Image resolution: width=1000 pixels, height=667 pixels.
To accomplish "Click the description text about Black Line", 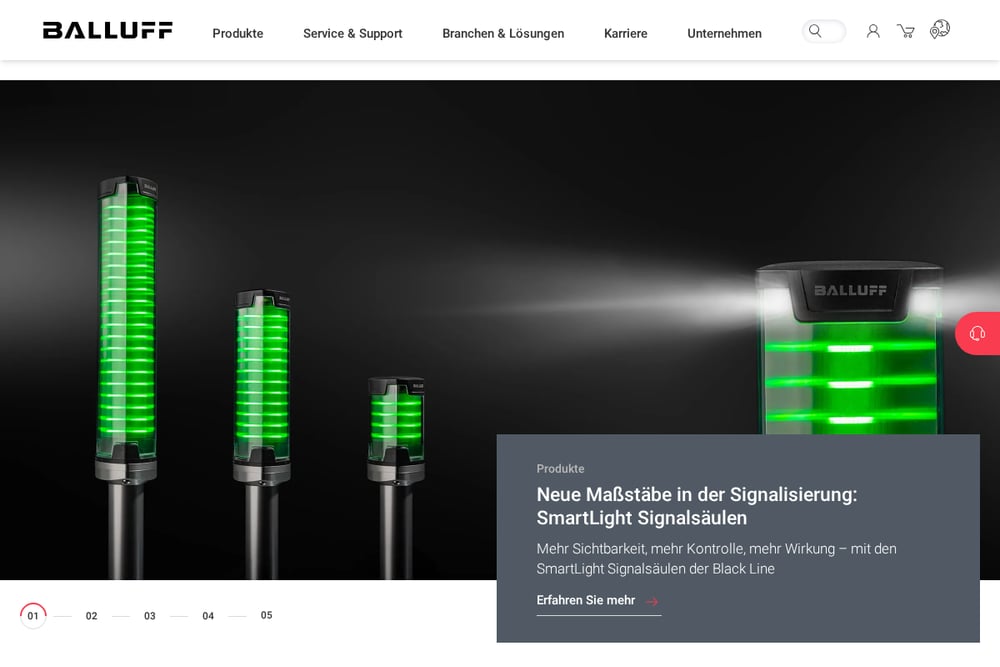I will [716, 559].
